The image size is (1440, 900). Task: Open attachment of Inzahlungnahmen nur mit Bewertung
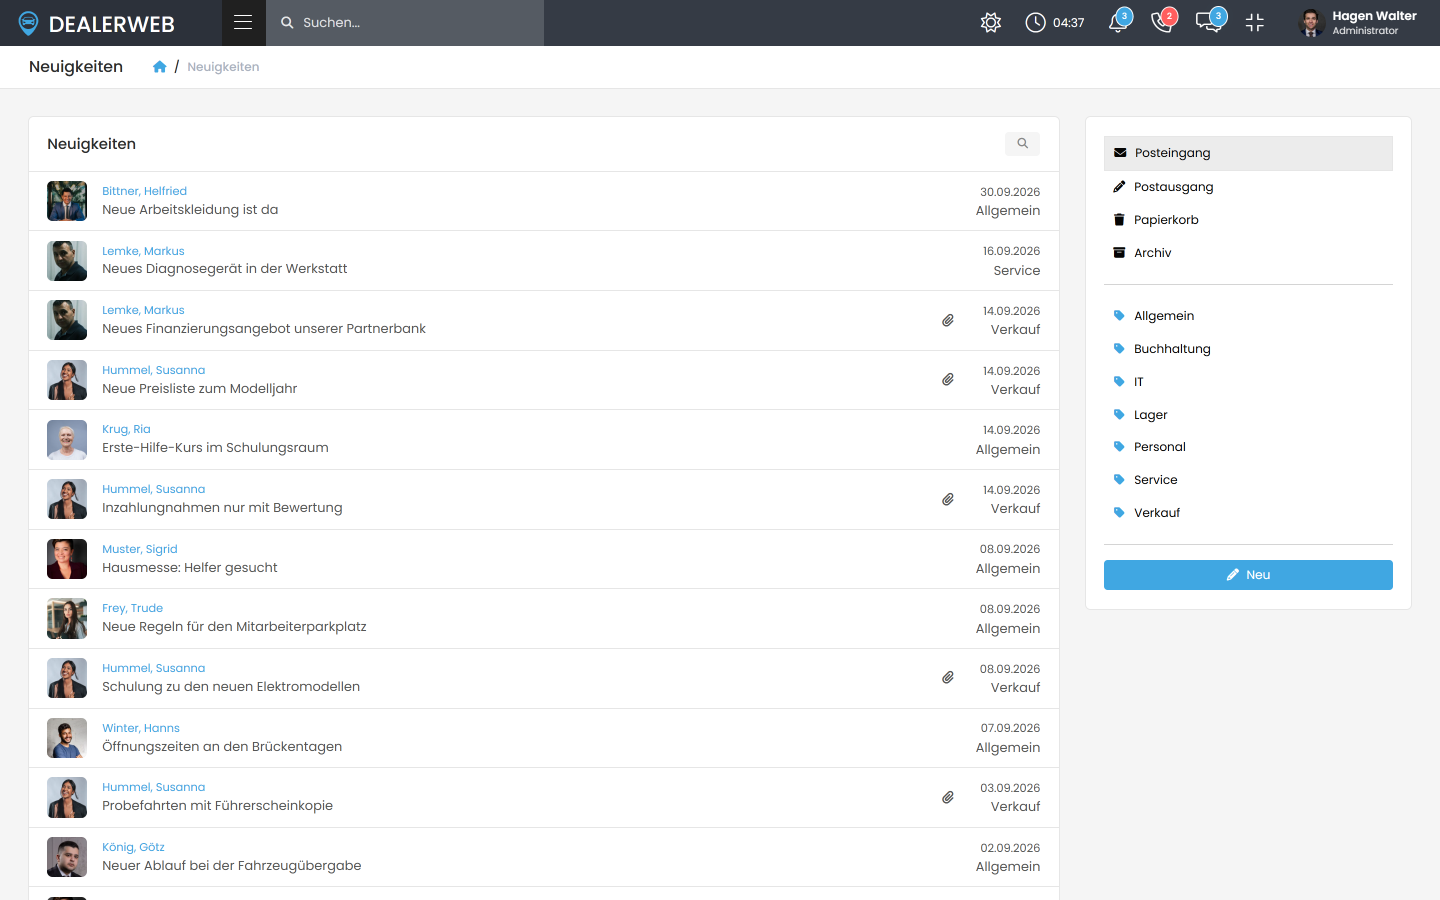(x=948, y=499)
